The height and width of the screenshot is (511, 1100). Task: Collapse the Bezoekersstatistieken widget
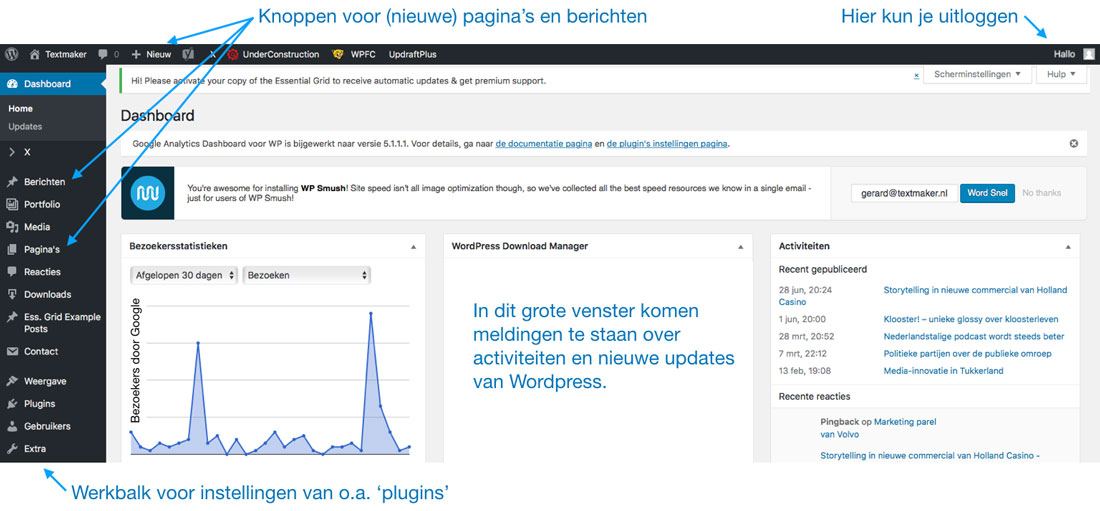tap(413, 247)
